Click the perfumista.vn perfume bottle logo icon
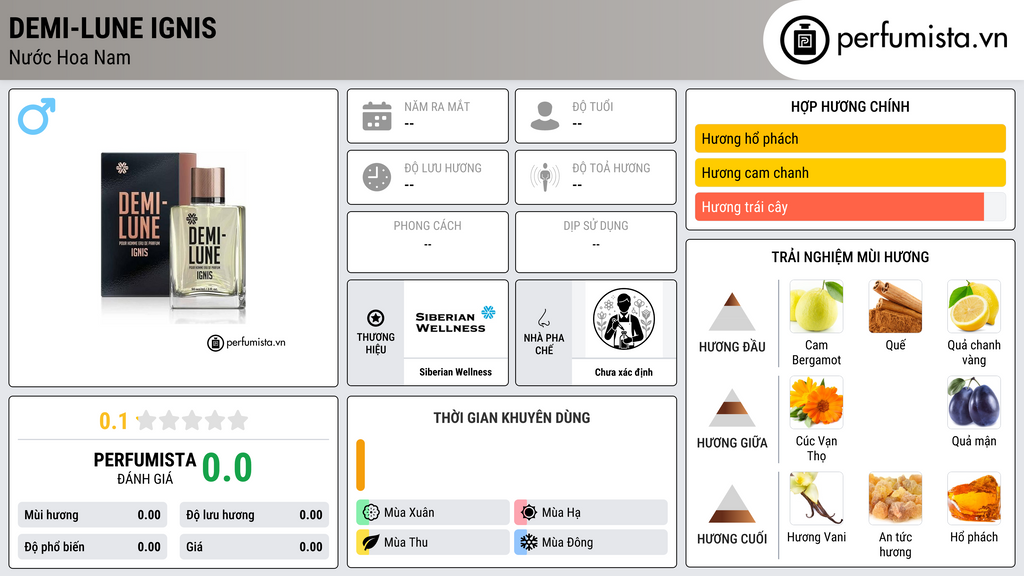This screenshot has height=576, width=1024. pos(804,40)
